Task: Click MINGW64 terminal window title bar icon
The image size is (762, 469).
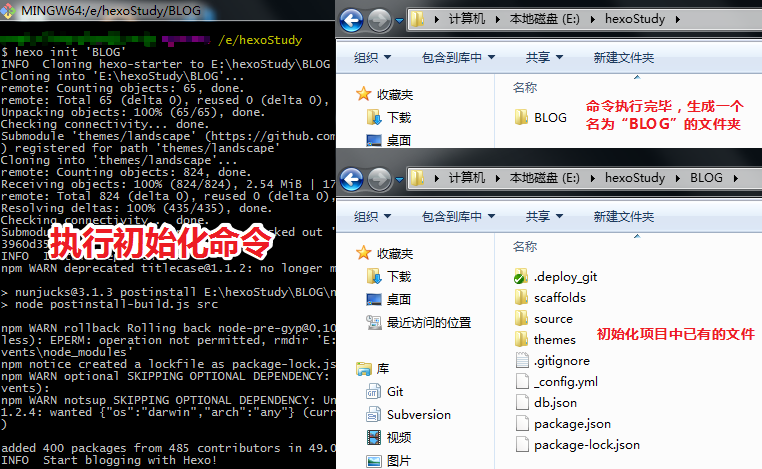Action: pos(7,11)
